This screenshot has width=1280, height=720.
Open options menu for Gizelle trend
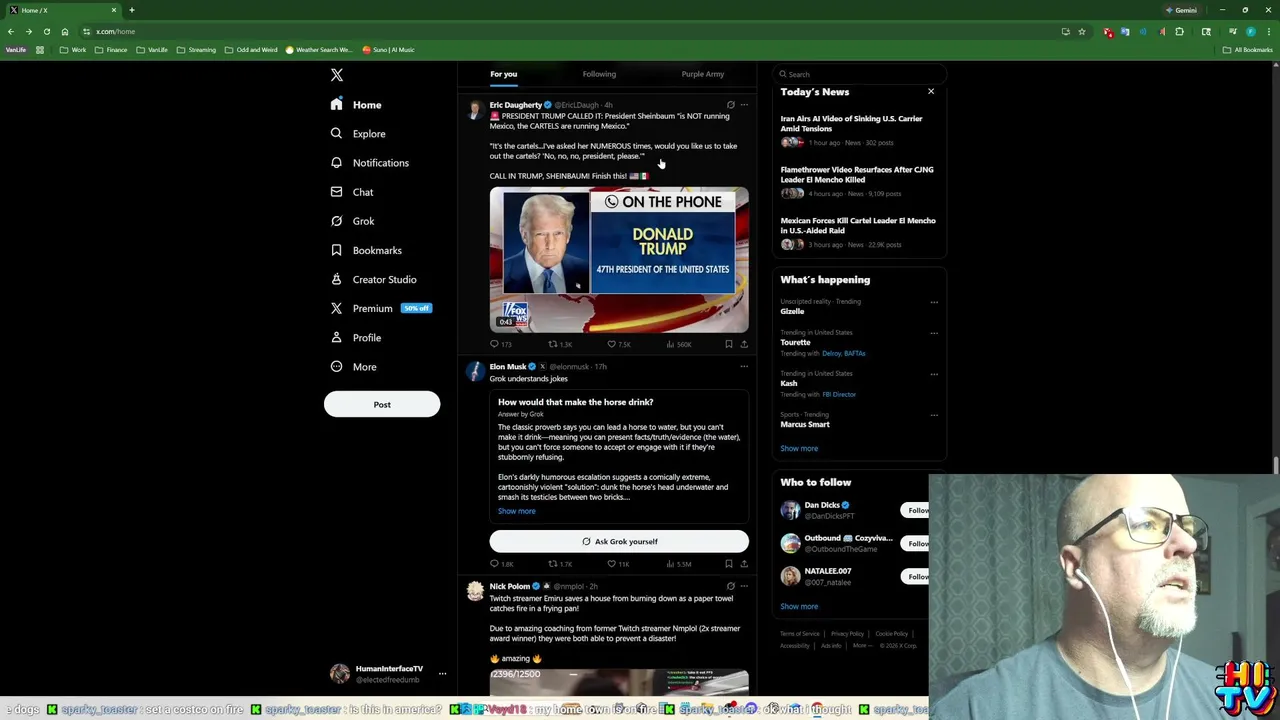click(934, 302)
